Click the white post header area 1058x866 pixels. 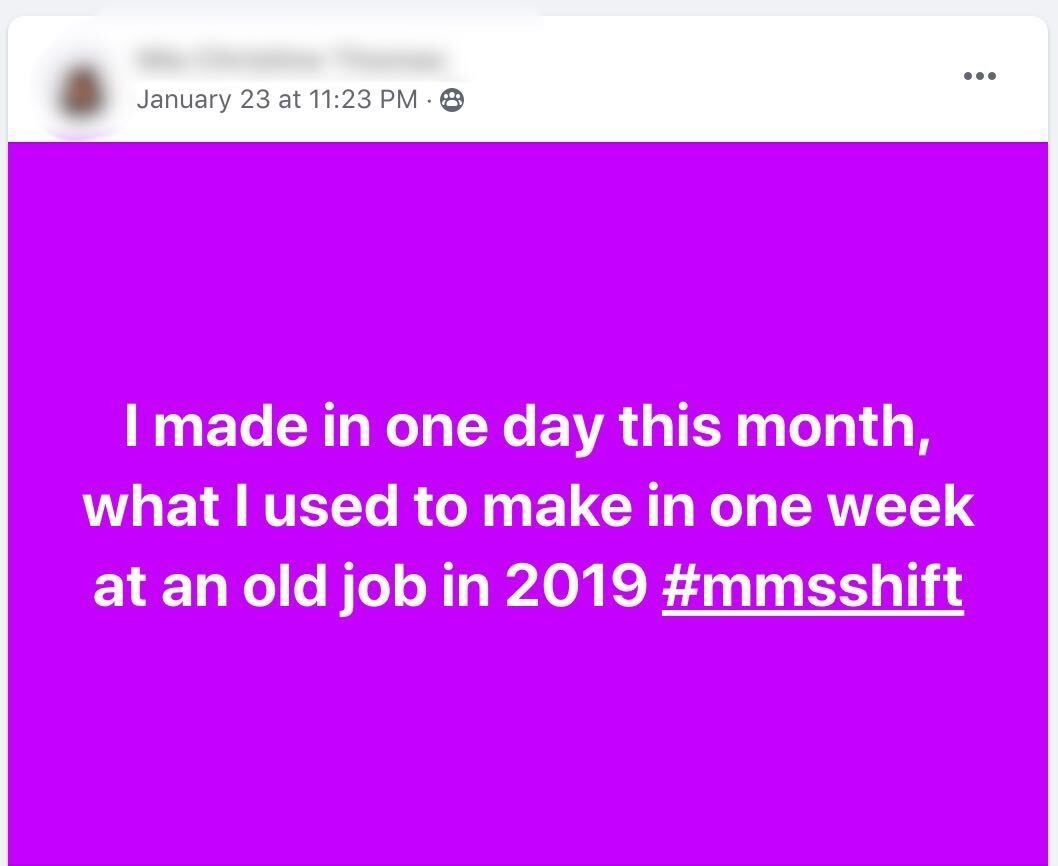pyautogui.click(x=700, y=78)
